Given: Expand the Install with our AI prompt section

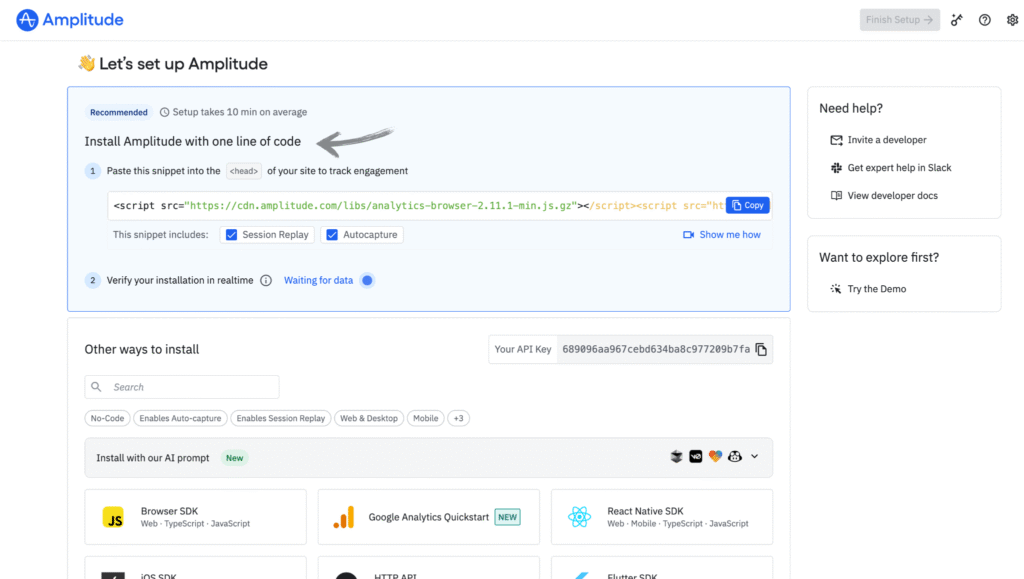Looking at the screenshot, I should (754, 457).
